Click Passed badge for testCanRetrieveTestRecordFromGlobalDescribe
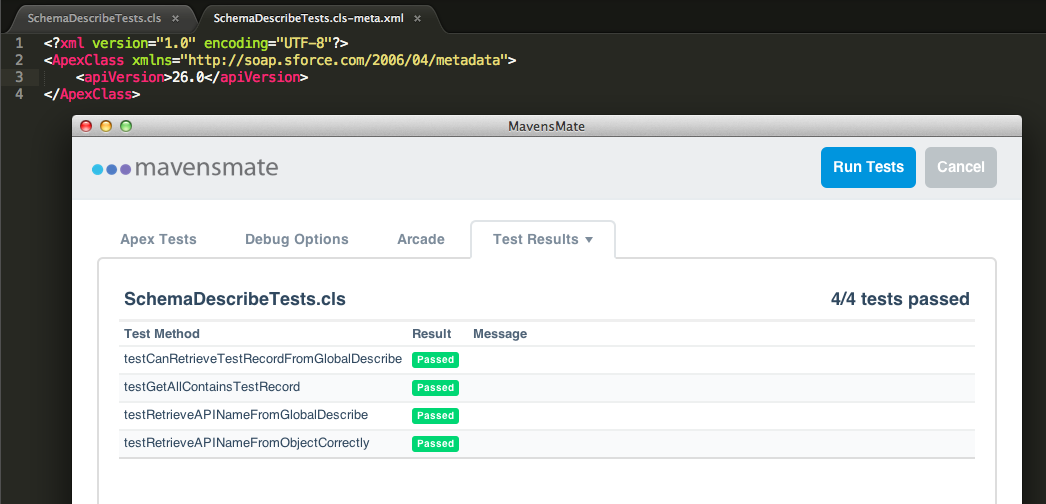The height and width of the screenshot is (504, 1046). pyautogui.click(x=436, y=360)
